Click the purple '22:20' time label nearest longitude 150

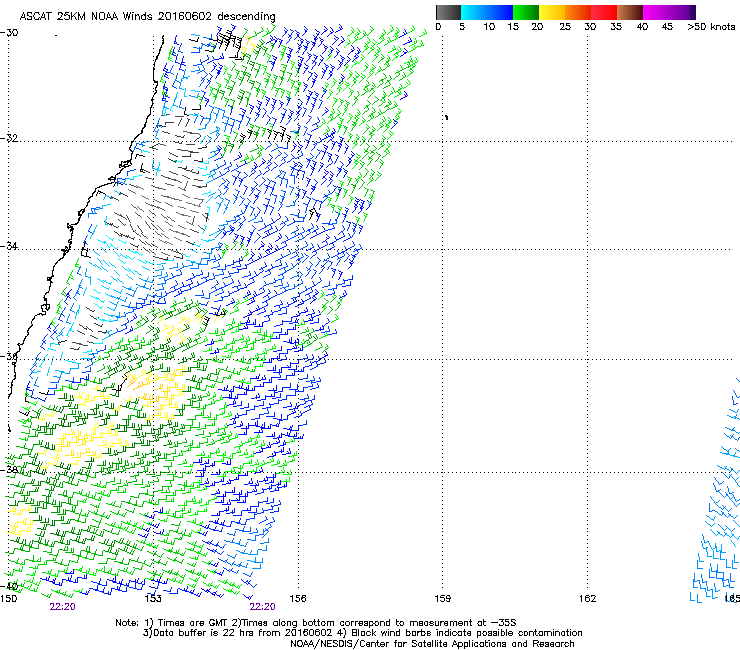tap(62, 607)
